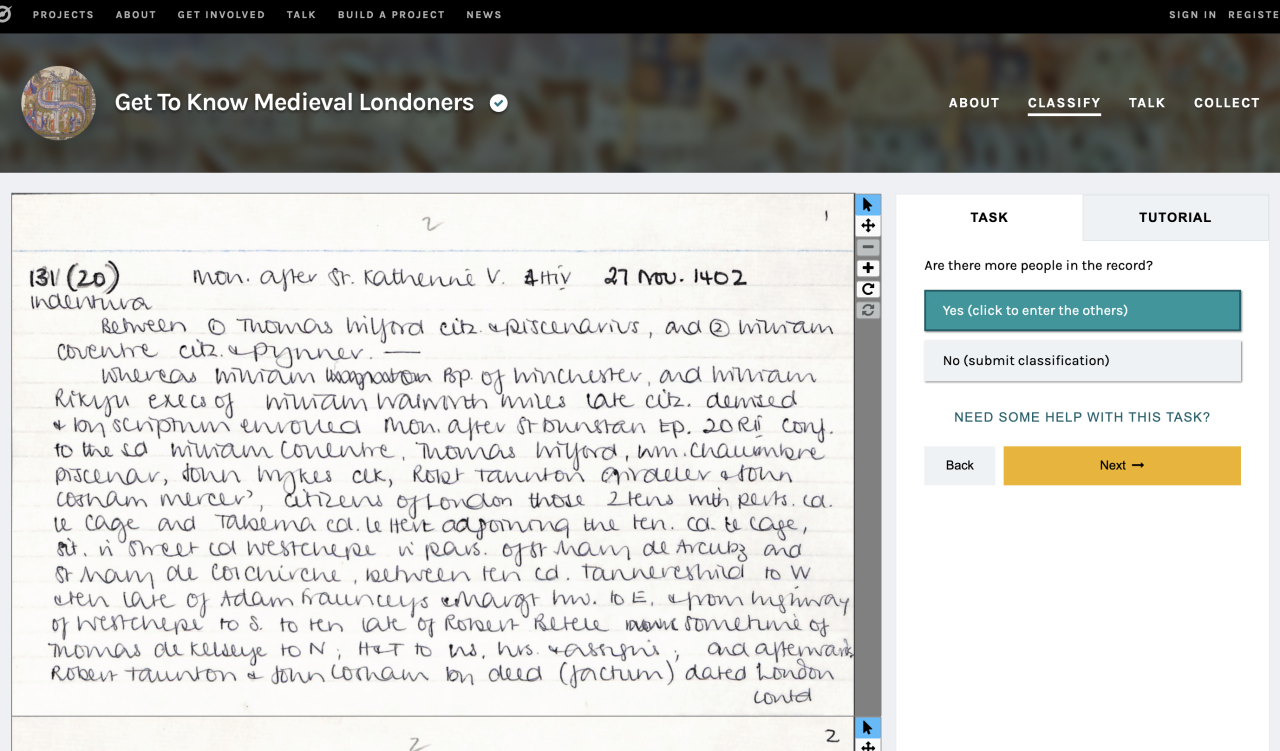Open the project's TALK board

pos(1147,103)
